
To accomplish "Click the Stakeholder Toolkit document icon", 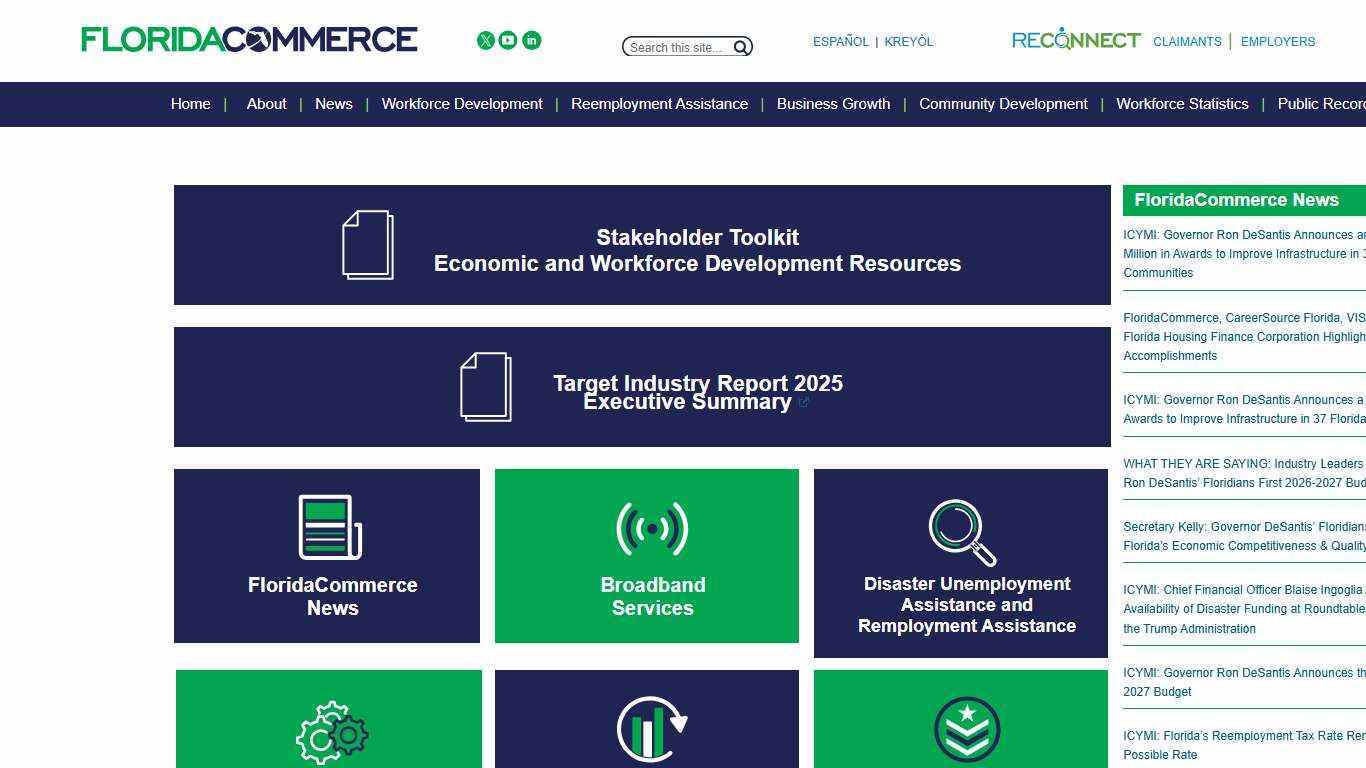I will (x=368, y=244).
